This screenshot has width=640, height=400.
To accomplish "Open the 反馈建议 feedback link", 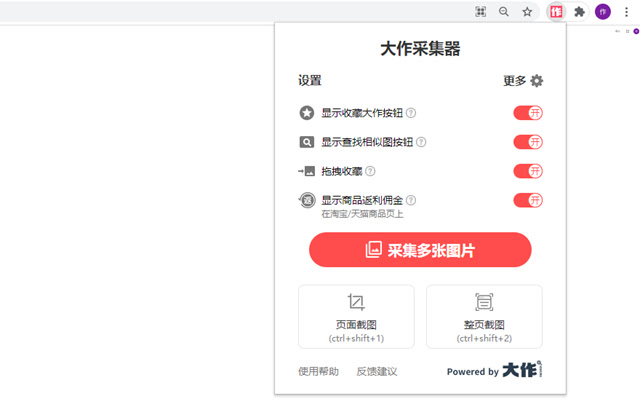I will click(x=377, y=371).
